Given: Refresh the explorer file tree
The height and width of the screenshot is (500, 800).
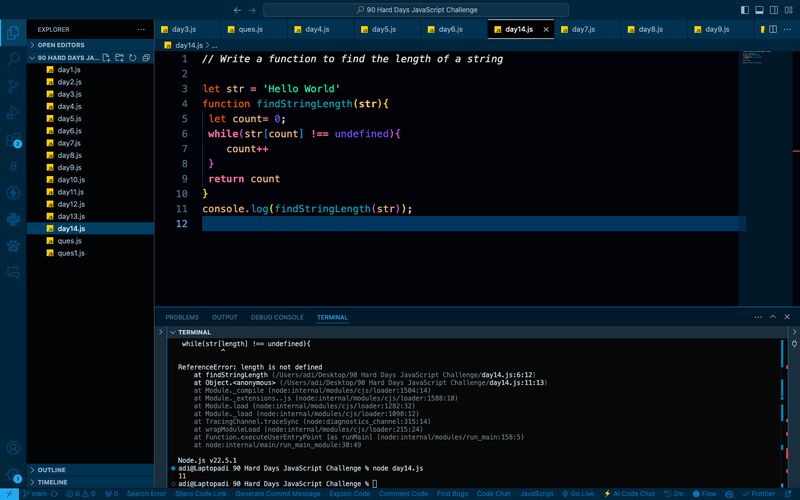Looking at the screenshot, I should 133,58.
